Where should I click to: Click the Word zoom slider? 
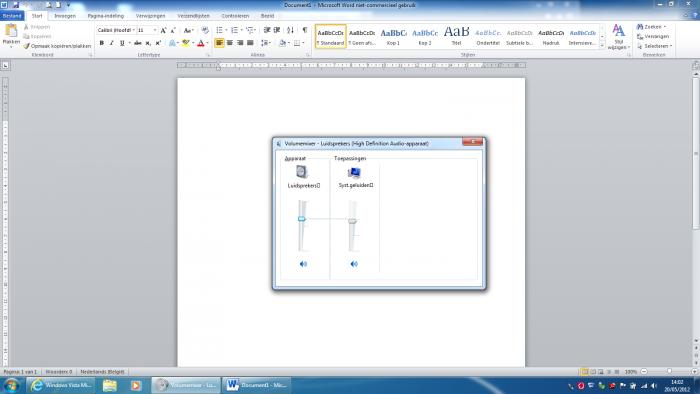669,371
